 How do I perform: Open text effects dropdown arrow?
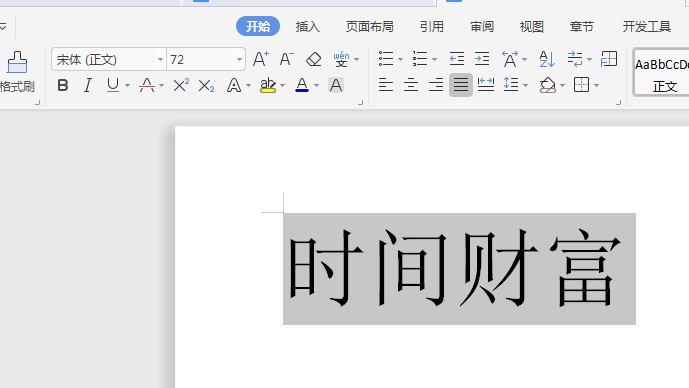point(248,85)
